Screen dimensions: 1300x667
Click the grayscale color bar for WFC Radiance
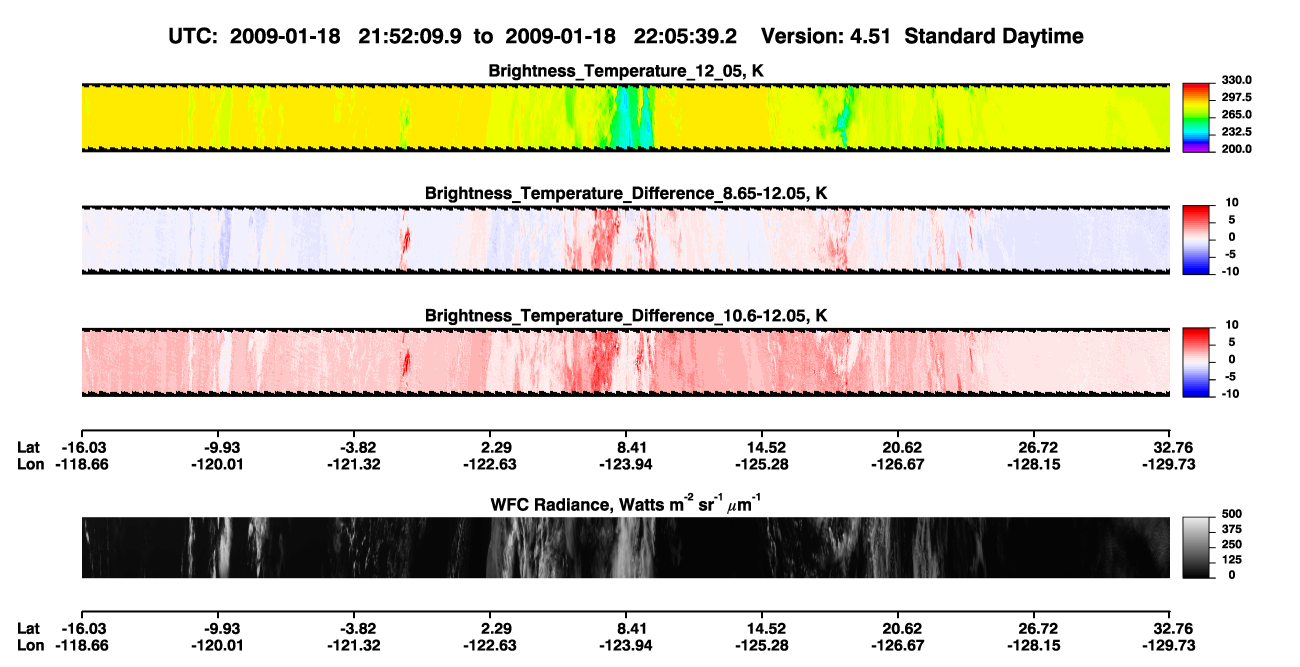point(1197,547)
